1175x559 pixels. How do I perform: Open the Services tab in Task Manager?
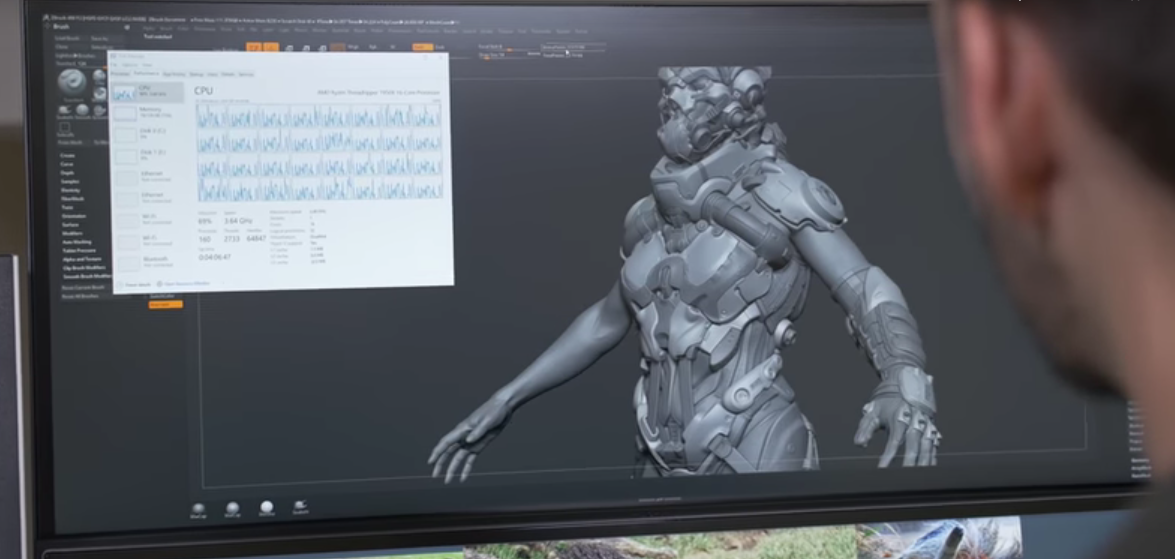(x=246, y=74)
